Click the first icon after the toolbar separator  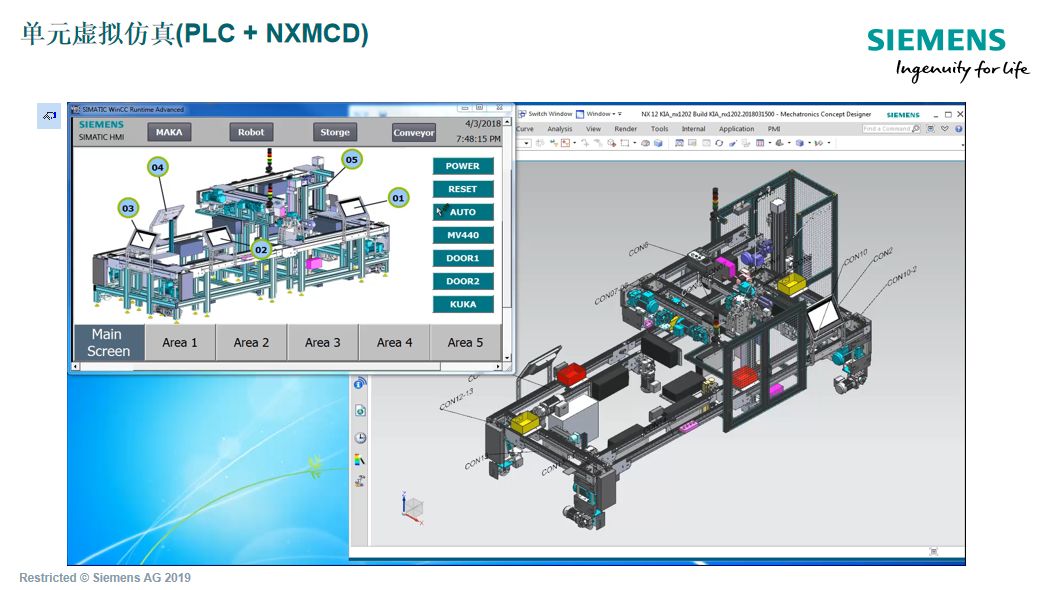pos(679,143)
